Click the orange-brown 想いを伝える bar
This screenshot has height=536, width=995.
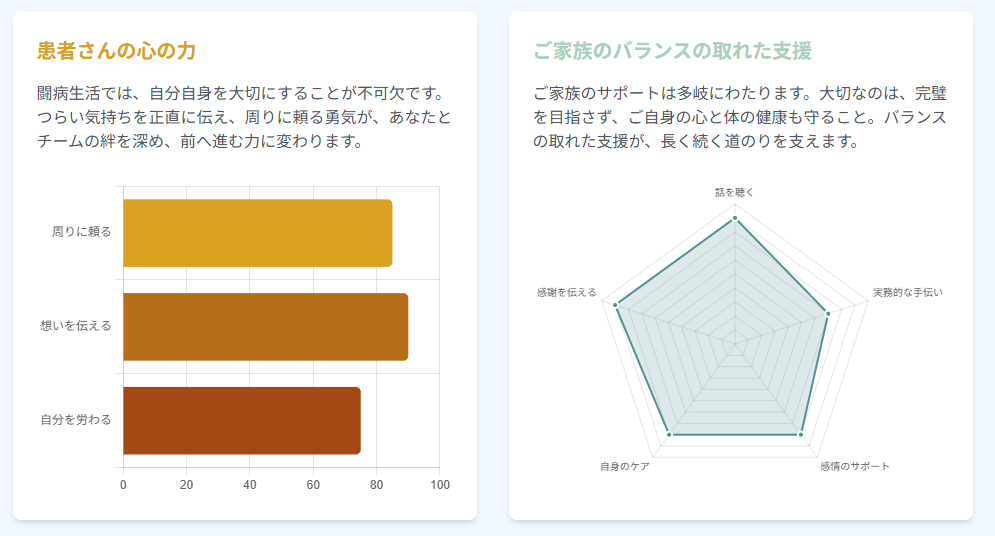[x=265, y=327]
